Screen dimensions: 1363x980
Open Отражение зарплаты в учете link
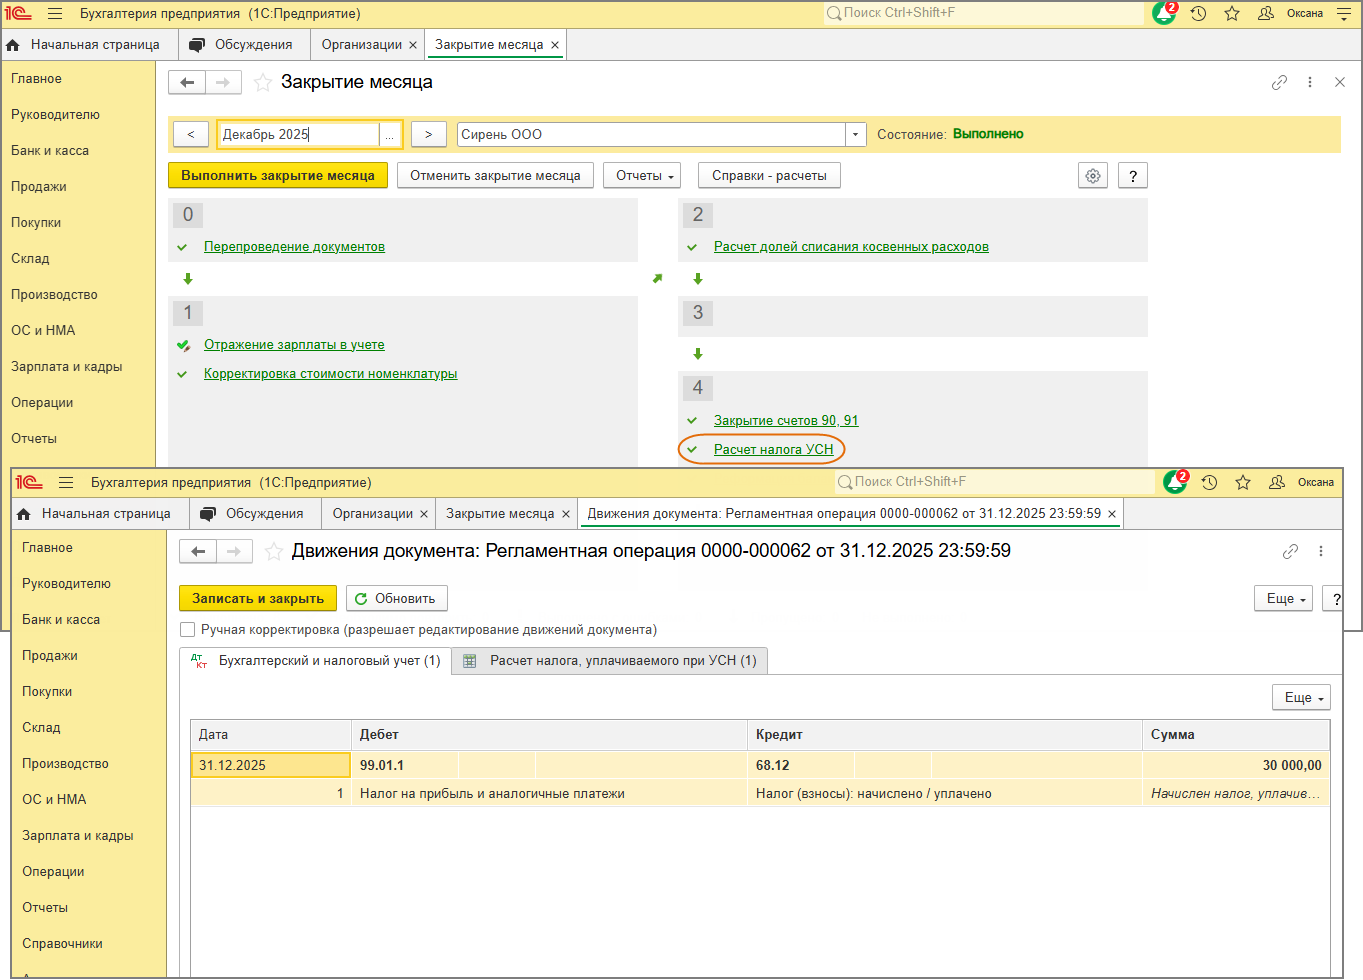[x=294, y=345]
